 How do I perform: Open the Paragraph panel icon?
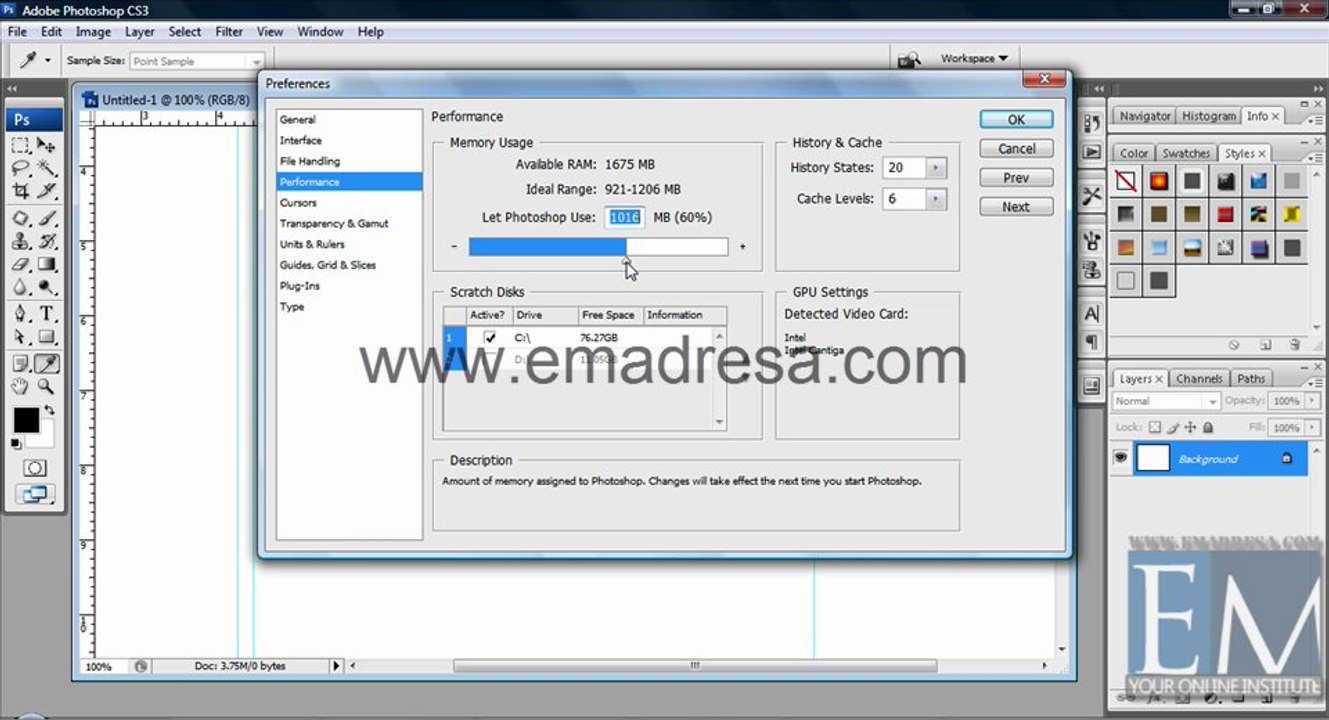pos(1092,342)
